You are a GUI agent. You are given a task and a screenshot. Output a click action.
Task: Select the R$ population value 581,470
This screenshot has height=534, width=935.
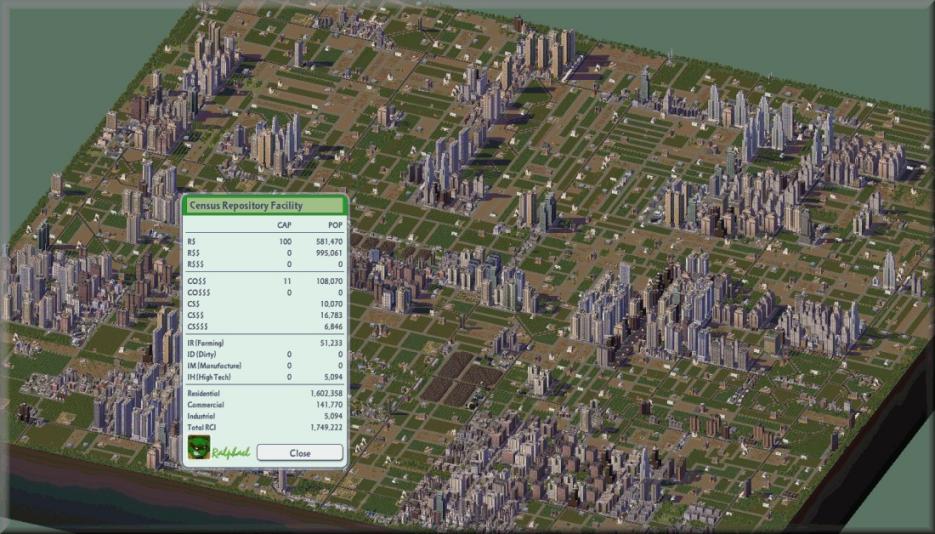(x=329, y=241)
